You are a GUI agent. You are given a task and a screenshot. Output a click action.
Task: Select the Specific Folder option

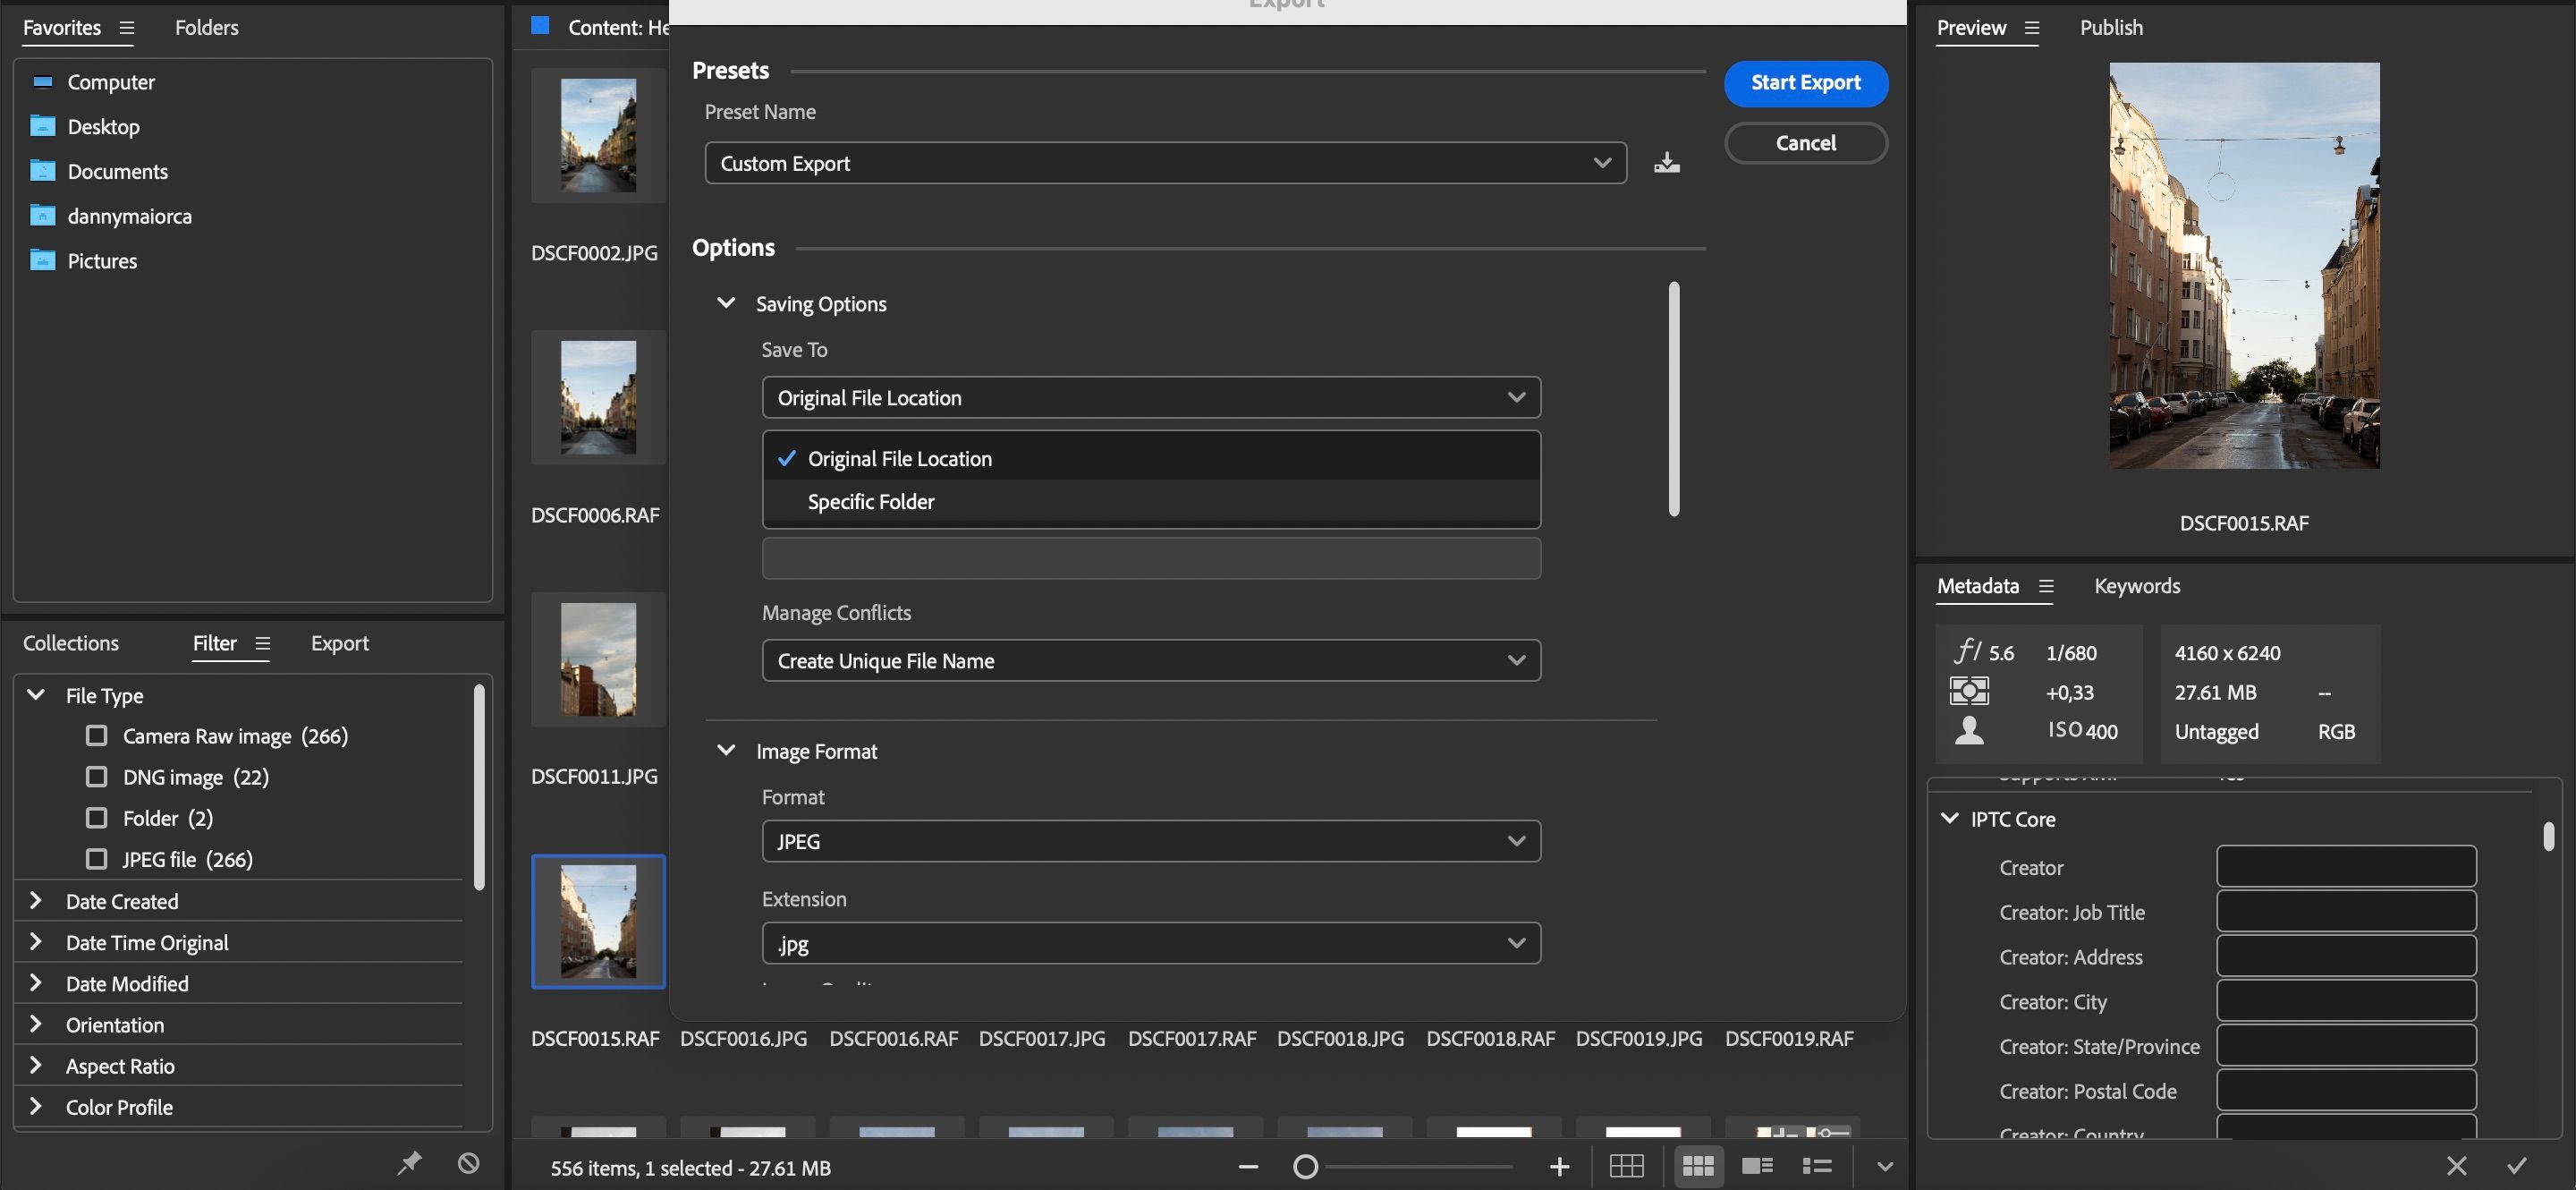point(869,501)
